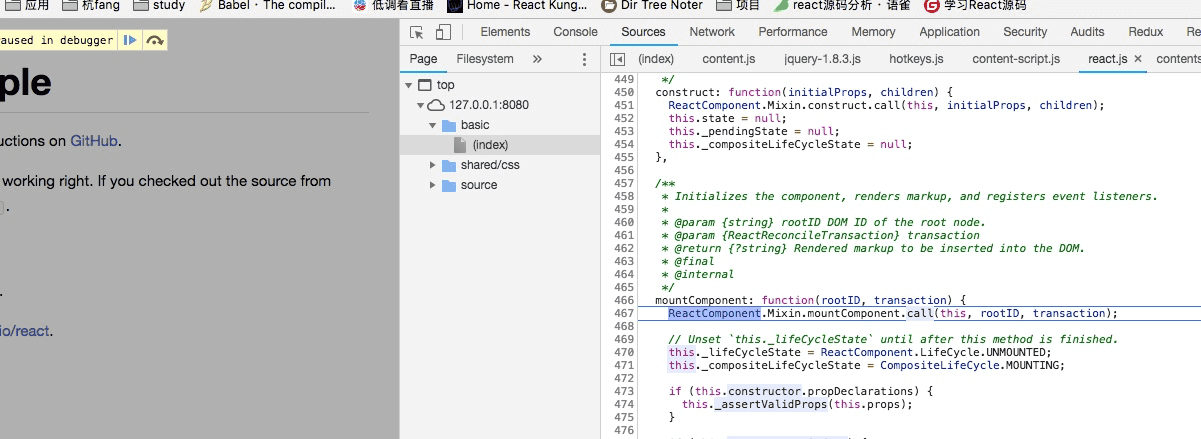The width and height of the screenshot is (1201, 439).
Task: Step over next function call icon
Action: (154, 41)
